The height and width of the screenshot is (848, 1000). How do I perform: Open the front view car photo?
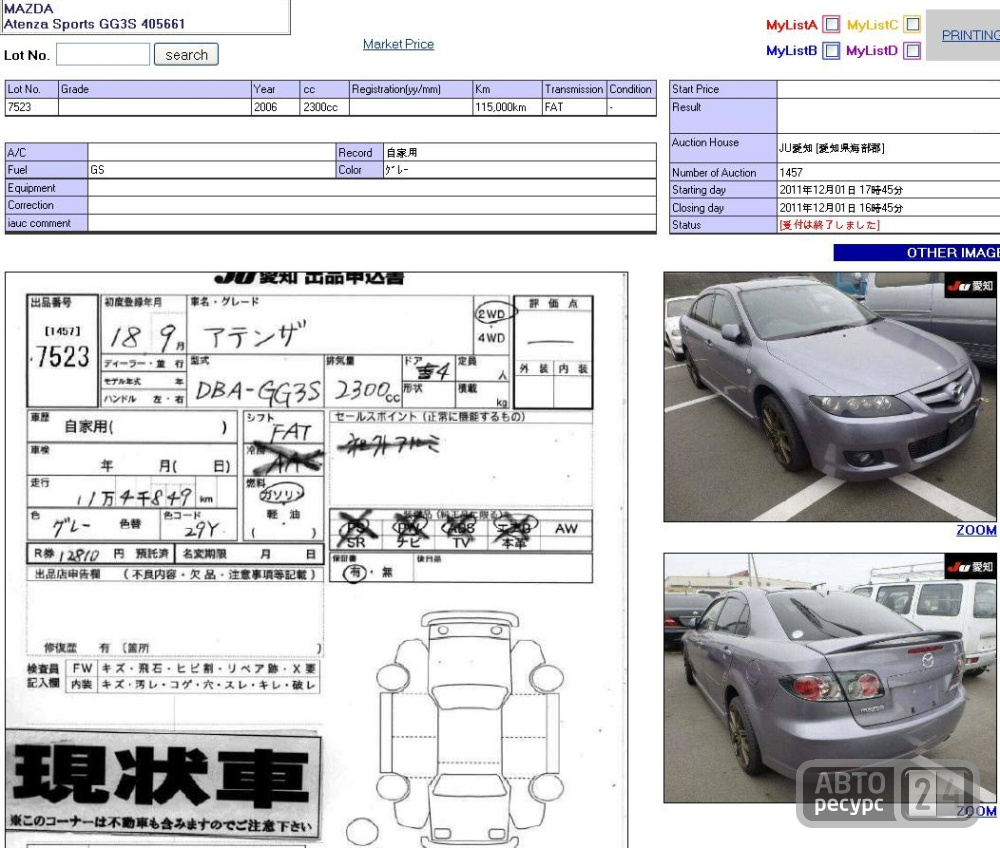tap(830, 397)
